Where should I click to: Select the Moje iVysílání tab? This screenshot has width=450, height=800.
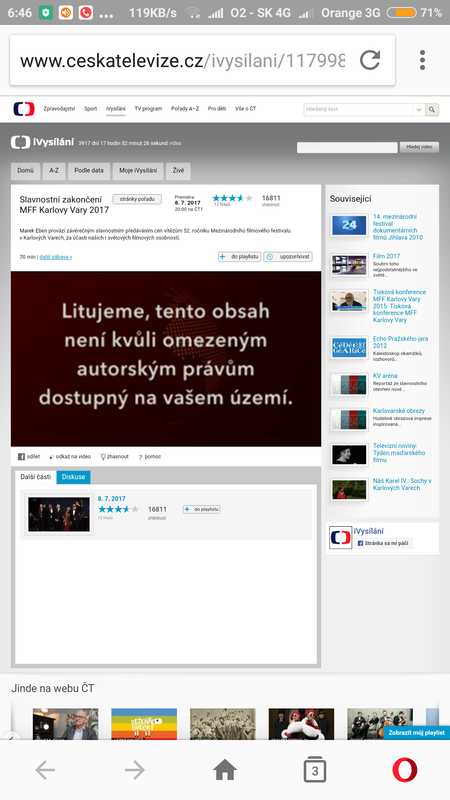138,171
